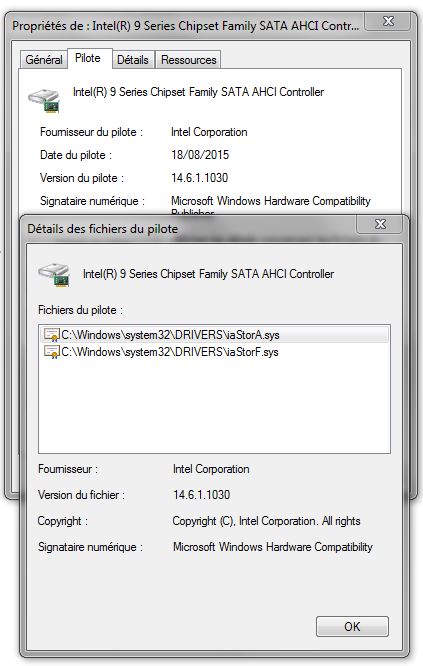Select the iaStorA.sys driver file entry
423x666 pixels.
coord(215,335)
